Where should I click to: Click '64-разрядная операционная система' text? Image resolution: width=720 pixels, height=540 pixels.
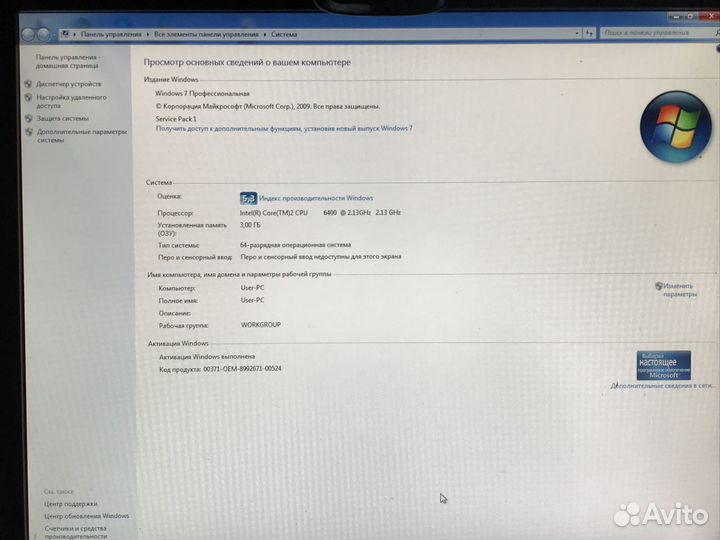coord(295,245)
